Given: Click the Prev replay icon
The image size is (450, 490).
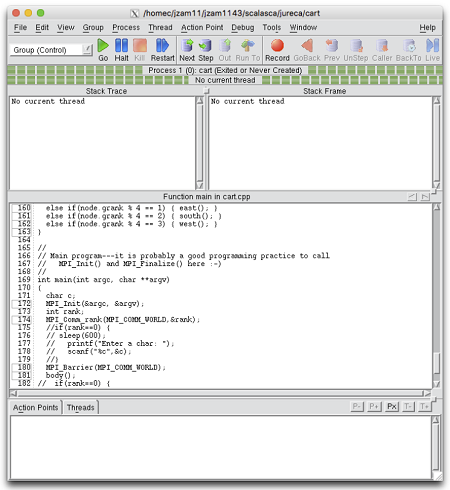Looking at the screenshot, I should point(332,50).
